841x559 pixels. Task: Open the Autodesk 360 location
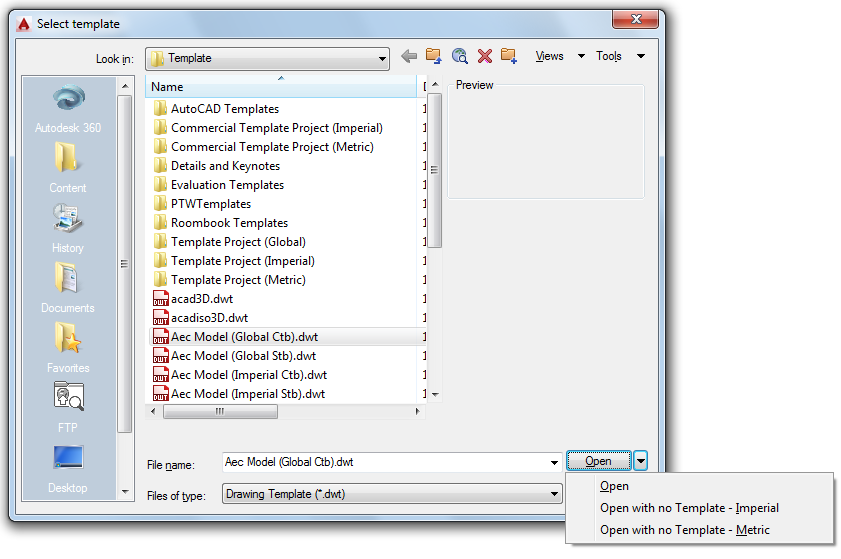click(x=68, y=109)
